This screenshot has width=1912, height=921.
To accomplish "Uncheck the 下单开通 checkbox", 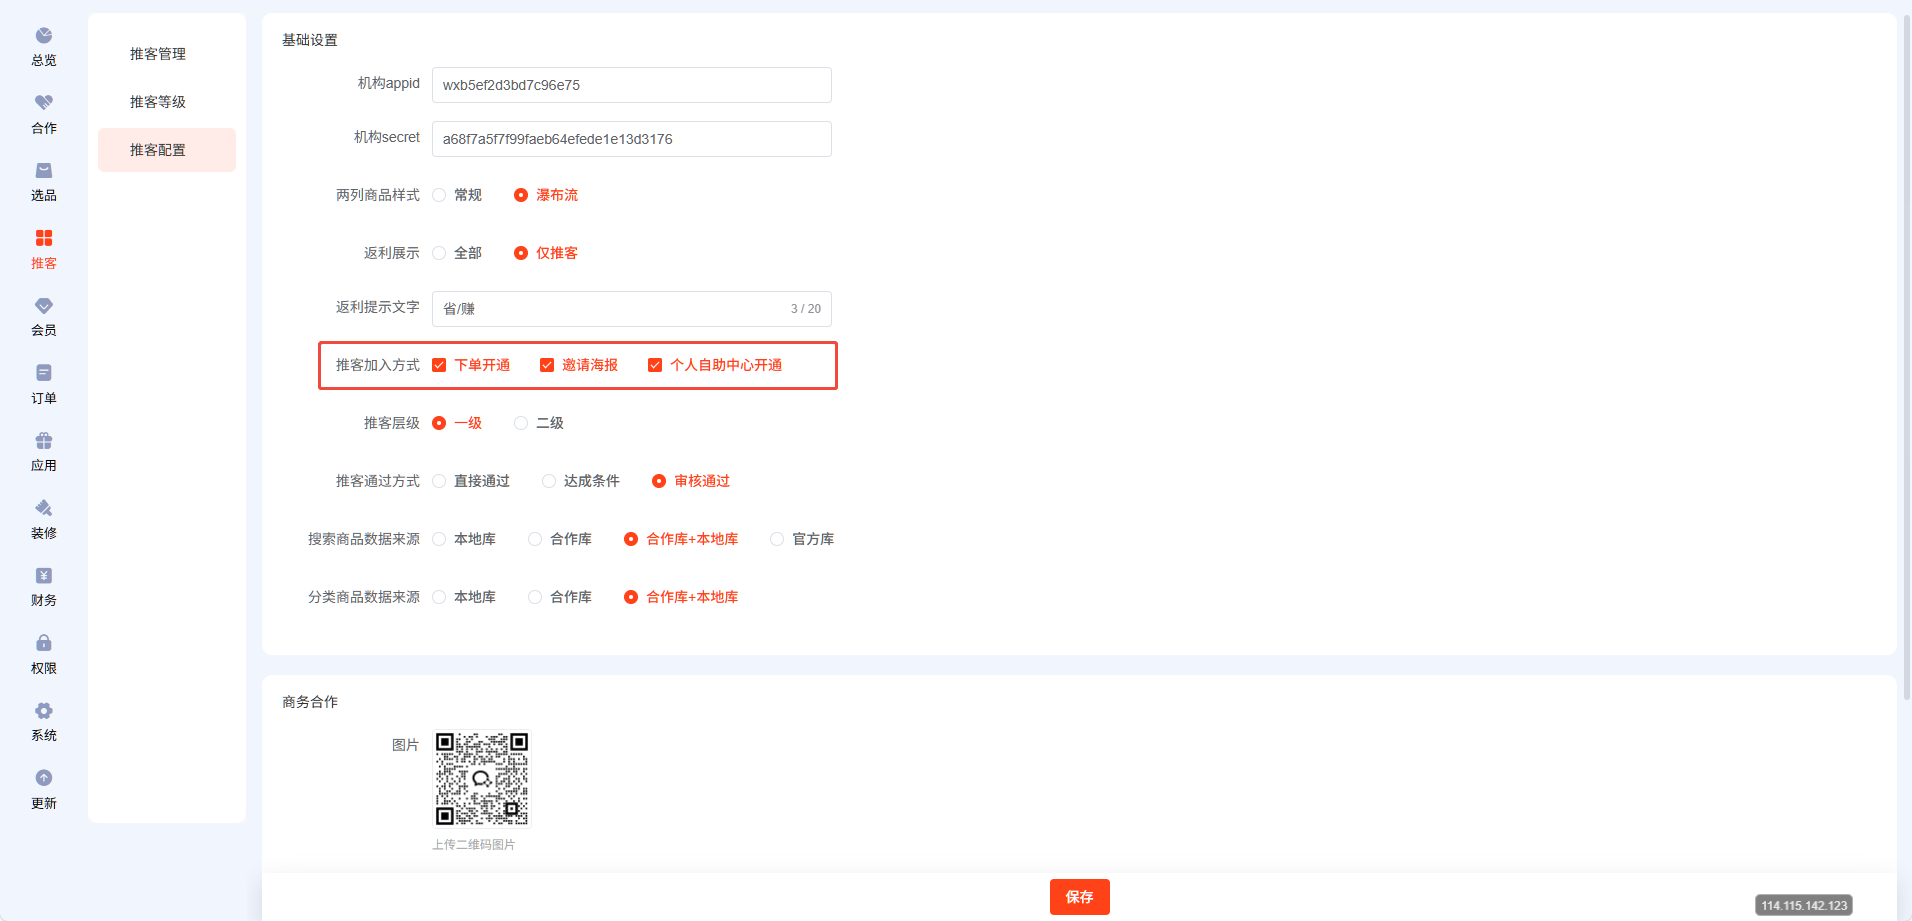I will [x=439, y=365].
